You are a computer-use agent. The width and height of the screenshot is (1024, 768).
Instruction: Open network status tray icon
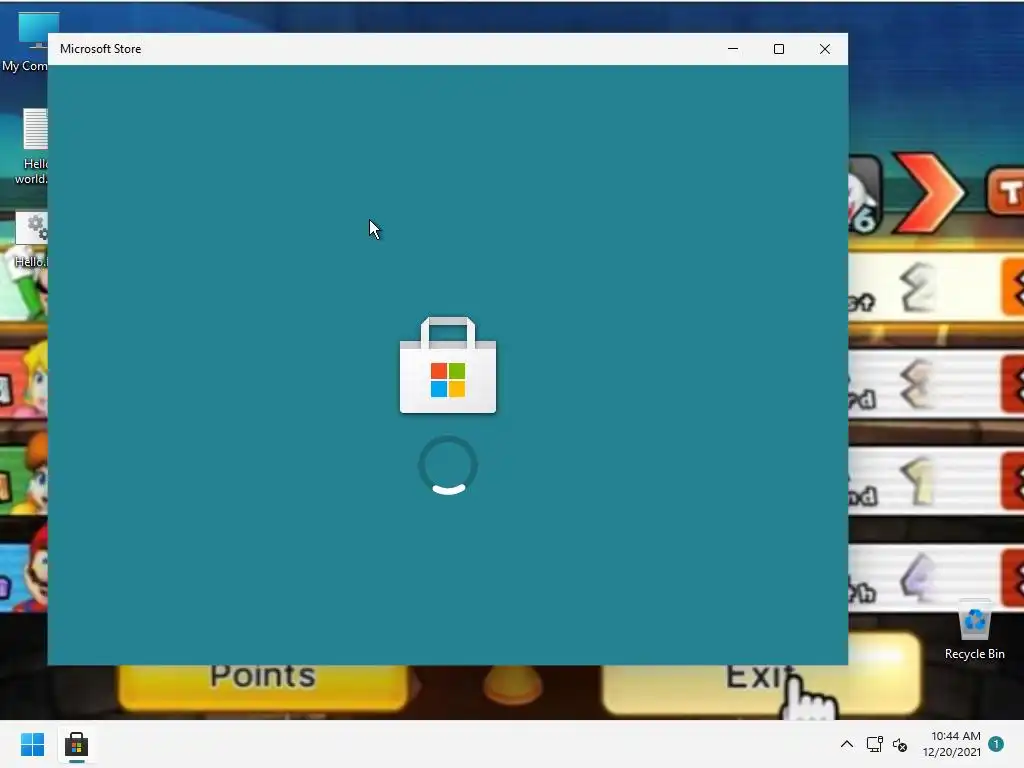point(874,744)
